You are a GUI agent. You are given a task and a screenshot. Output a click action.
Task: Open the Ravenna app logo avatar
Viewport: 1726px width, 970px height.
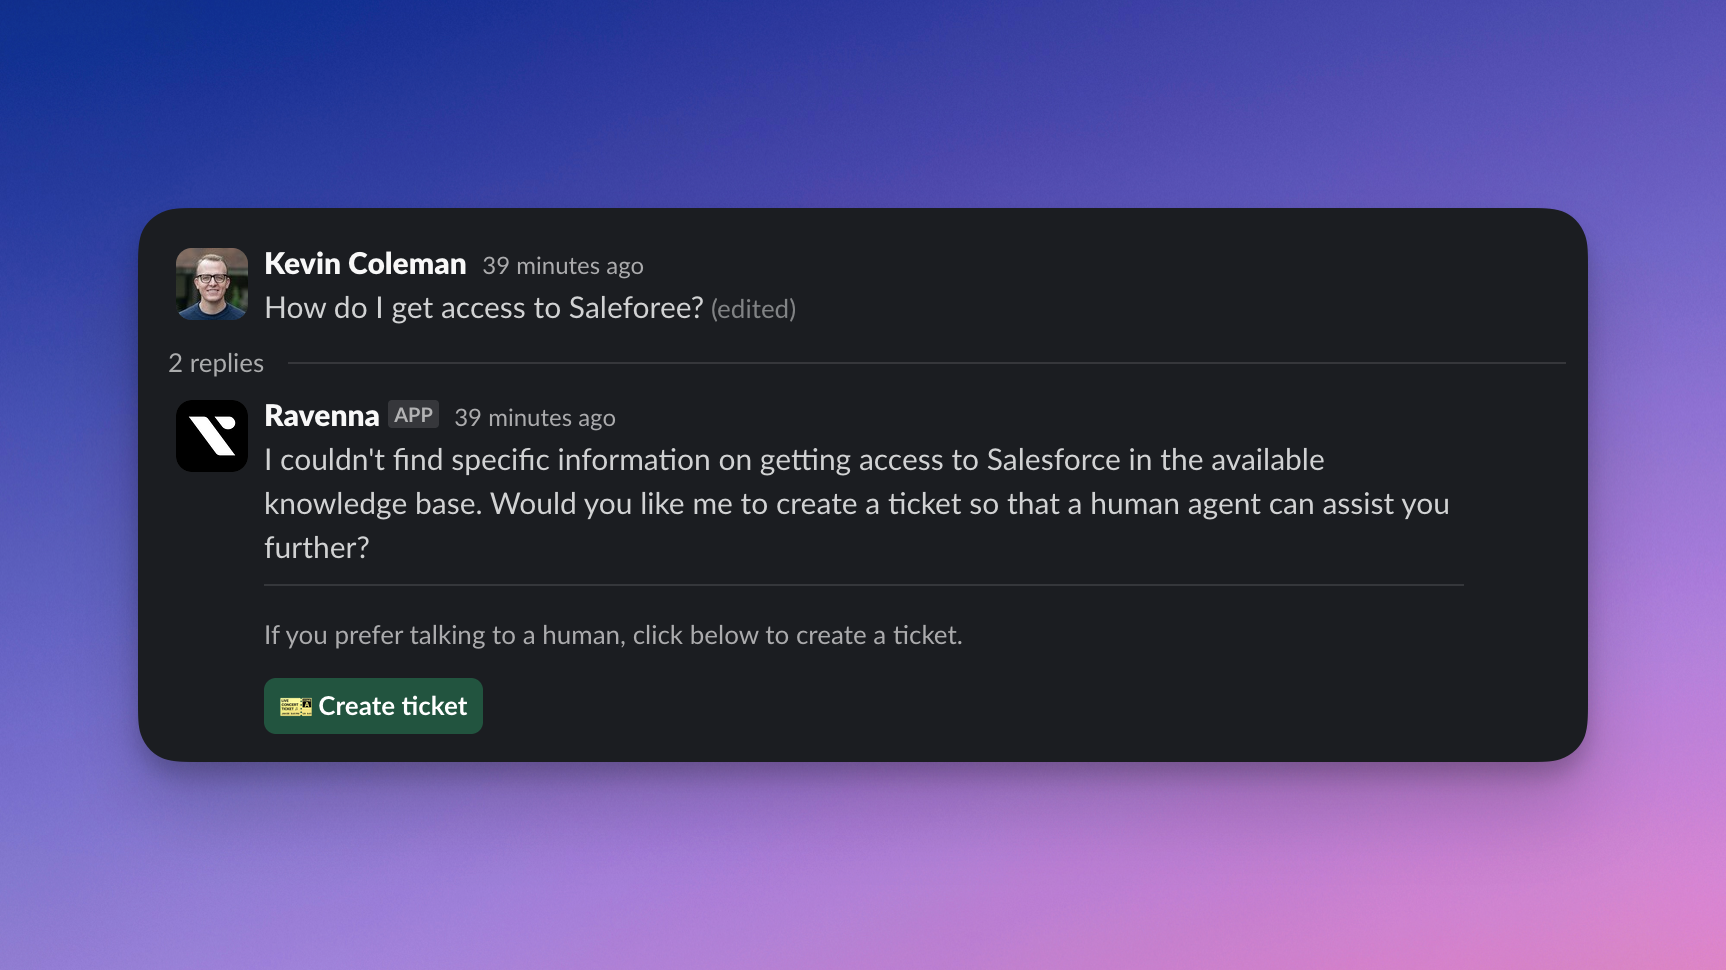(x=212, y=436)
